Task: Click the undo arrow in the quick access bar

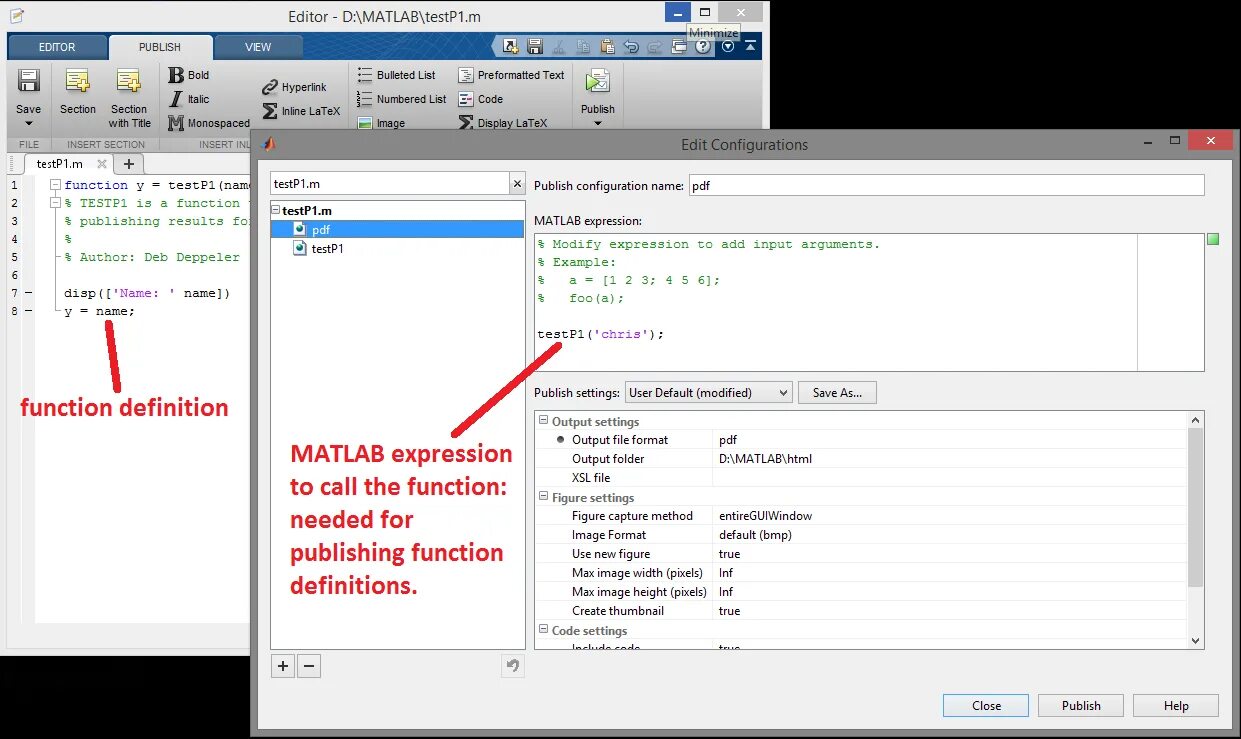Action: coord(631,46)
